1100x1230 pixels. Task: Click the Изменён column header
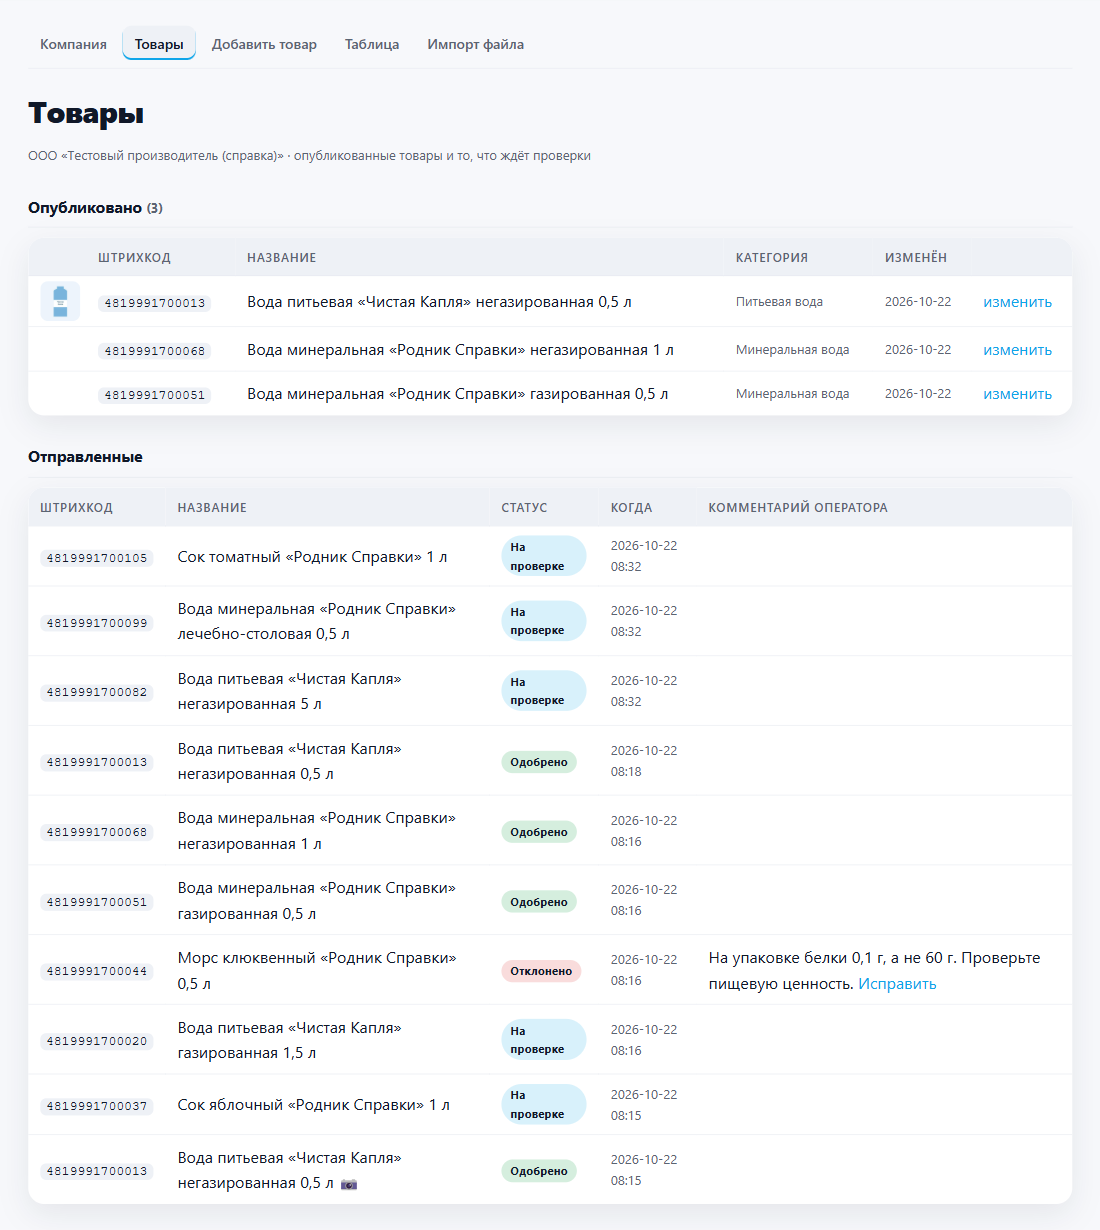pyautogui.click(x=915, y=258)
